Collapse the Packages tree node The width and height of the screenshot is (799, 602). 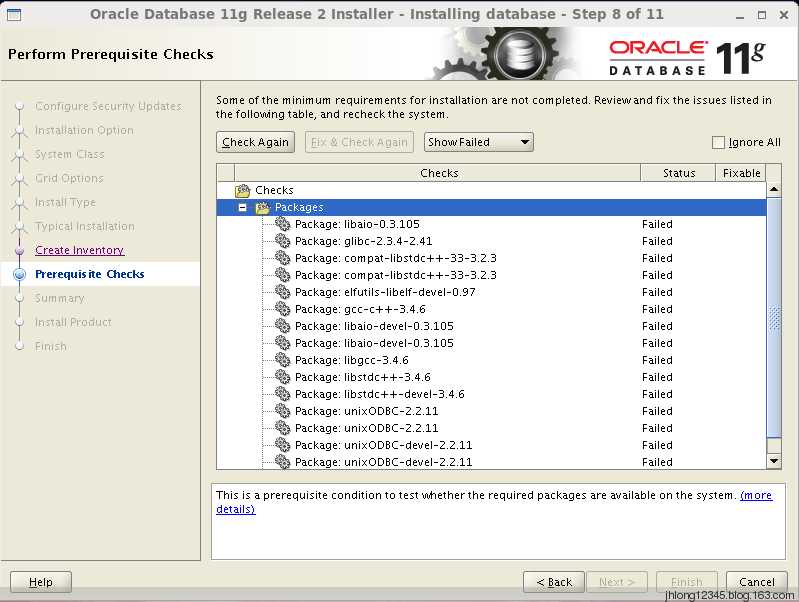pyautogui.click(x=243, y=207)
